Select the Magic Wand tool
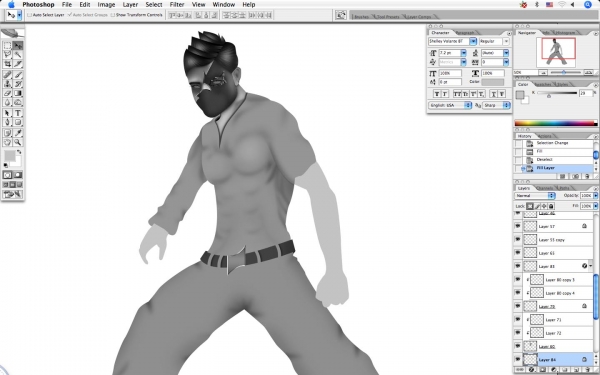 pyautogui.click(x=18, y=55)
